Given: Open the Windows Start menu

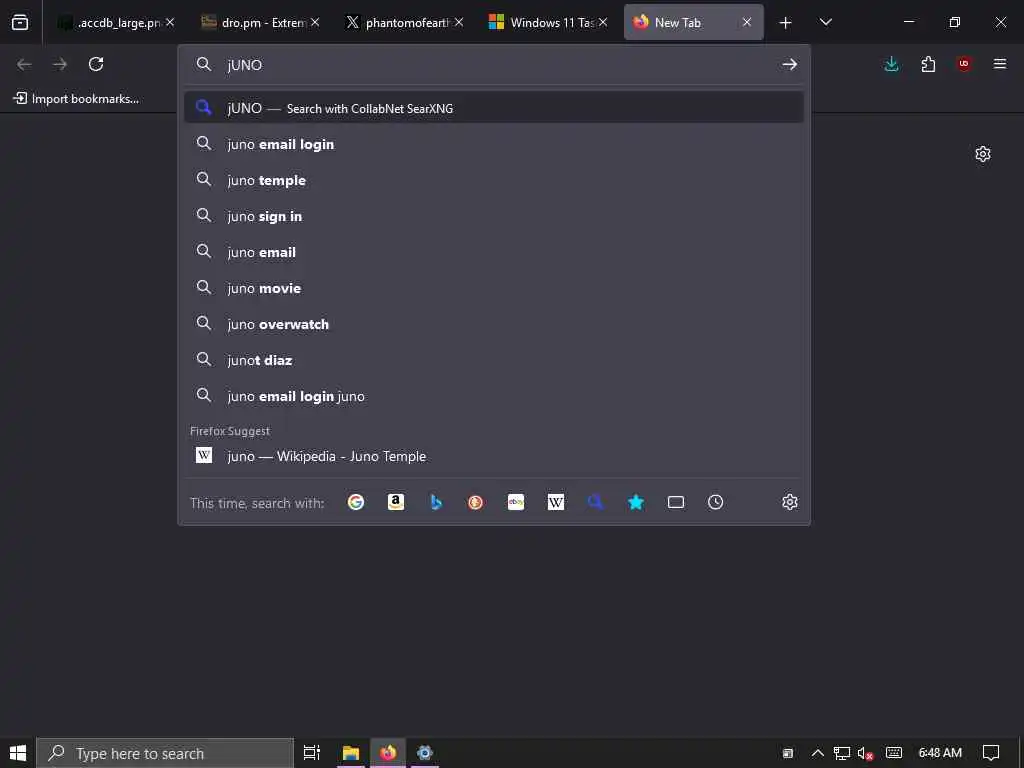Looking at the screenshot, I should click(x=18, y=753).
